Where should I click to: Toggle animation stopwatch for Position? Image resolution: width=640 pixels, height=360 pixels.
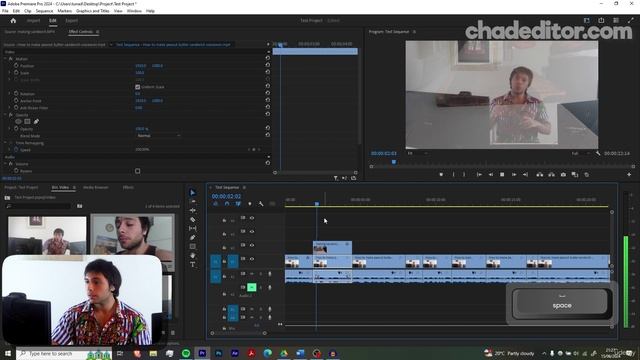(16, 65)
